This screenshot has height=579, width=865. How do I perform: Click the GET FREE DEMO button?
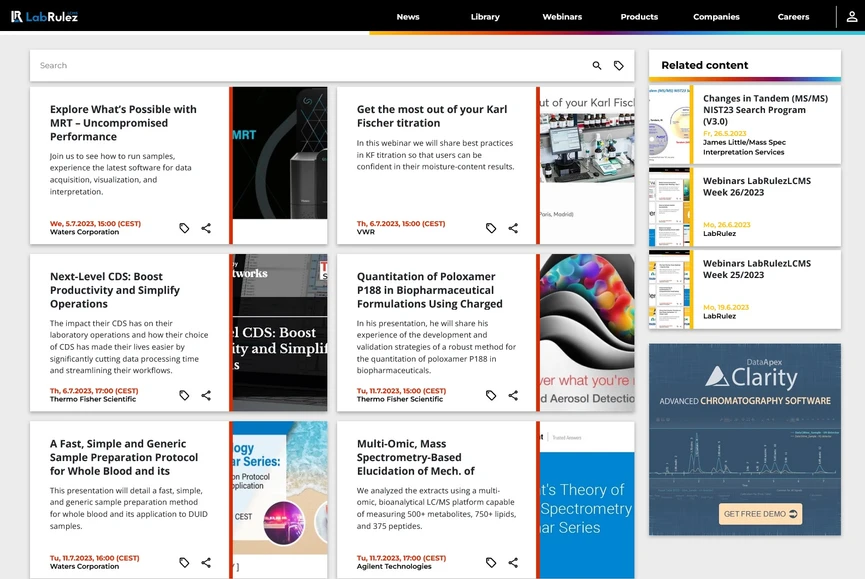(760, 514)
